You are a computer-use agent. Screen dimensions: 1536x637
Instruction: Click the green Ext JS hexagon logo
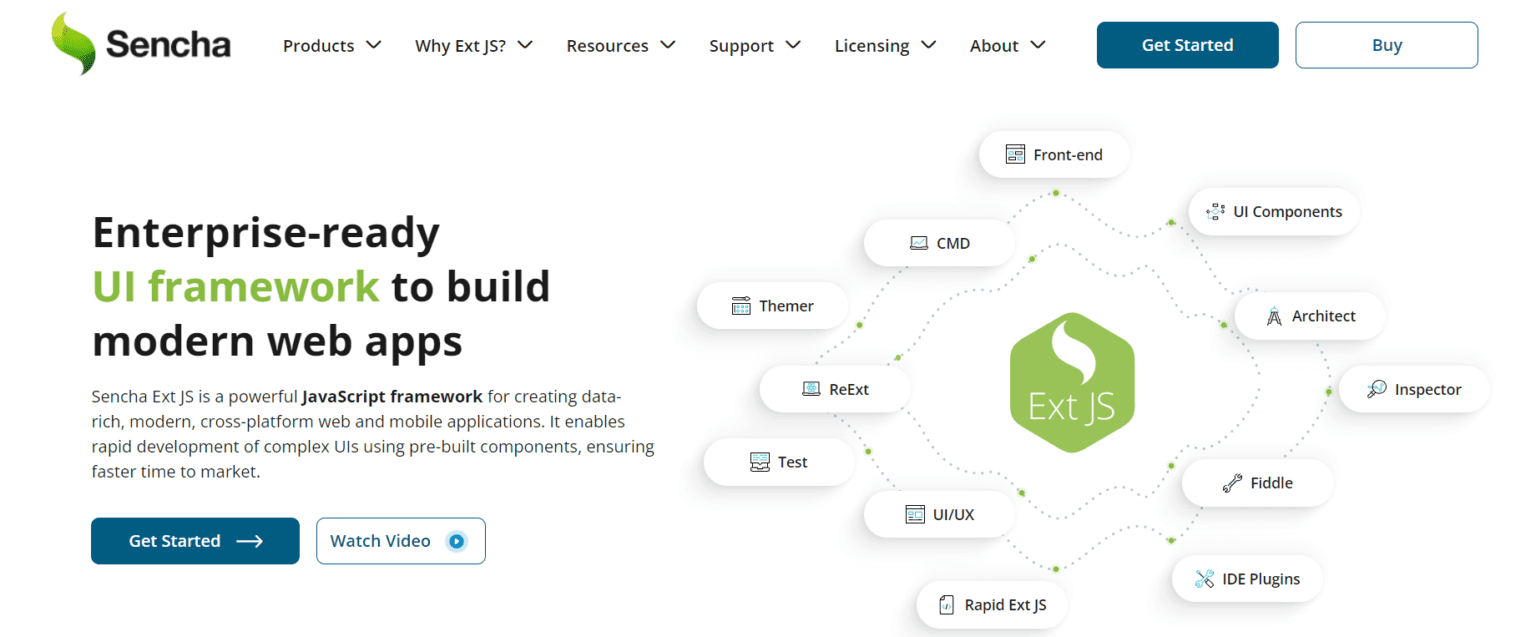tap(1071, 381)
